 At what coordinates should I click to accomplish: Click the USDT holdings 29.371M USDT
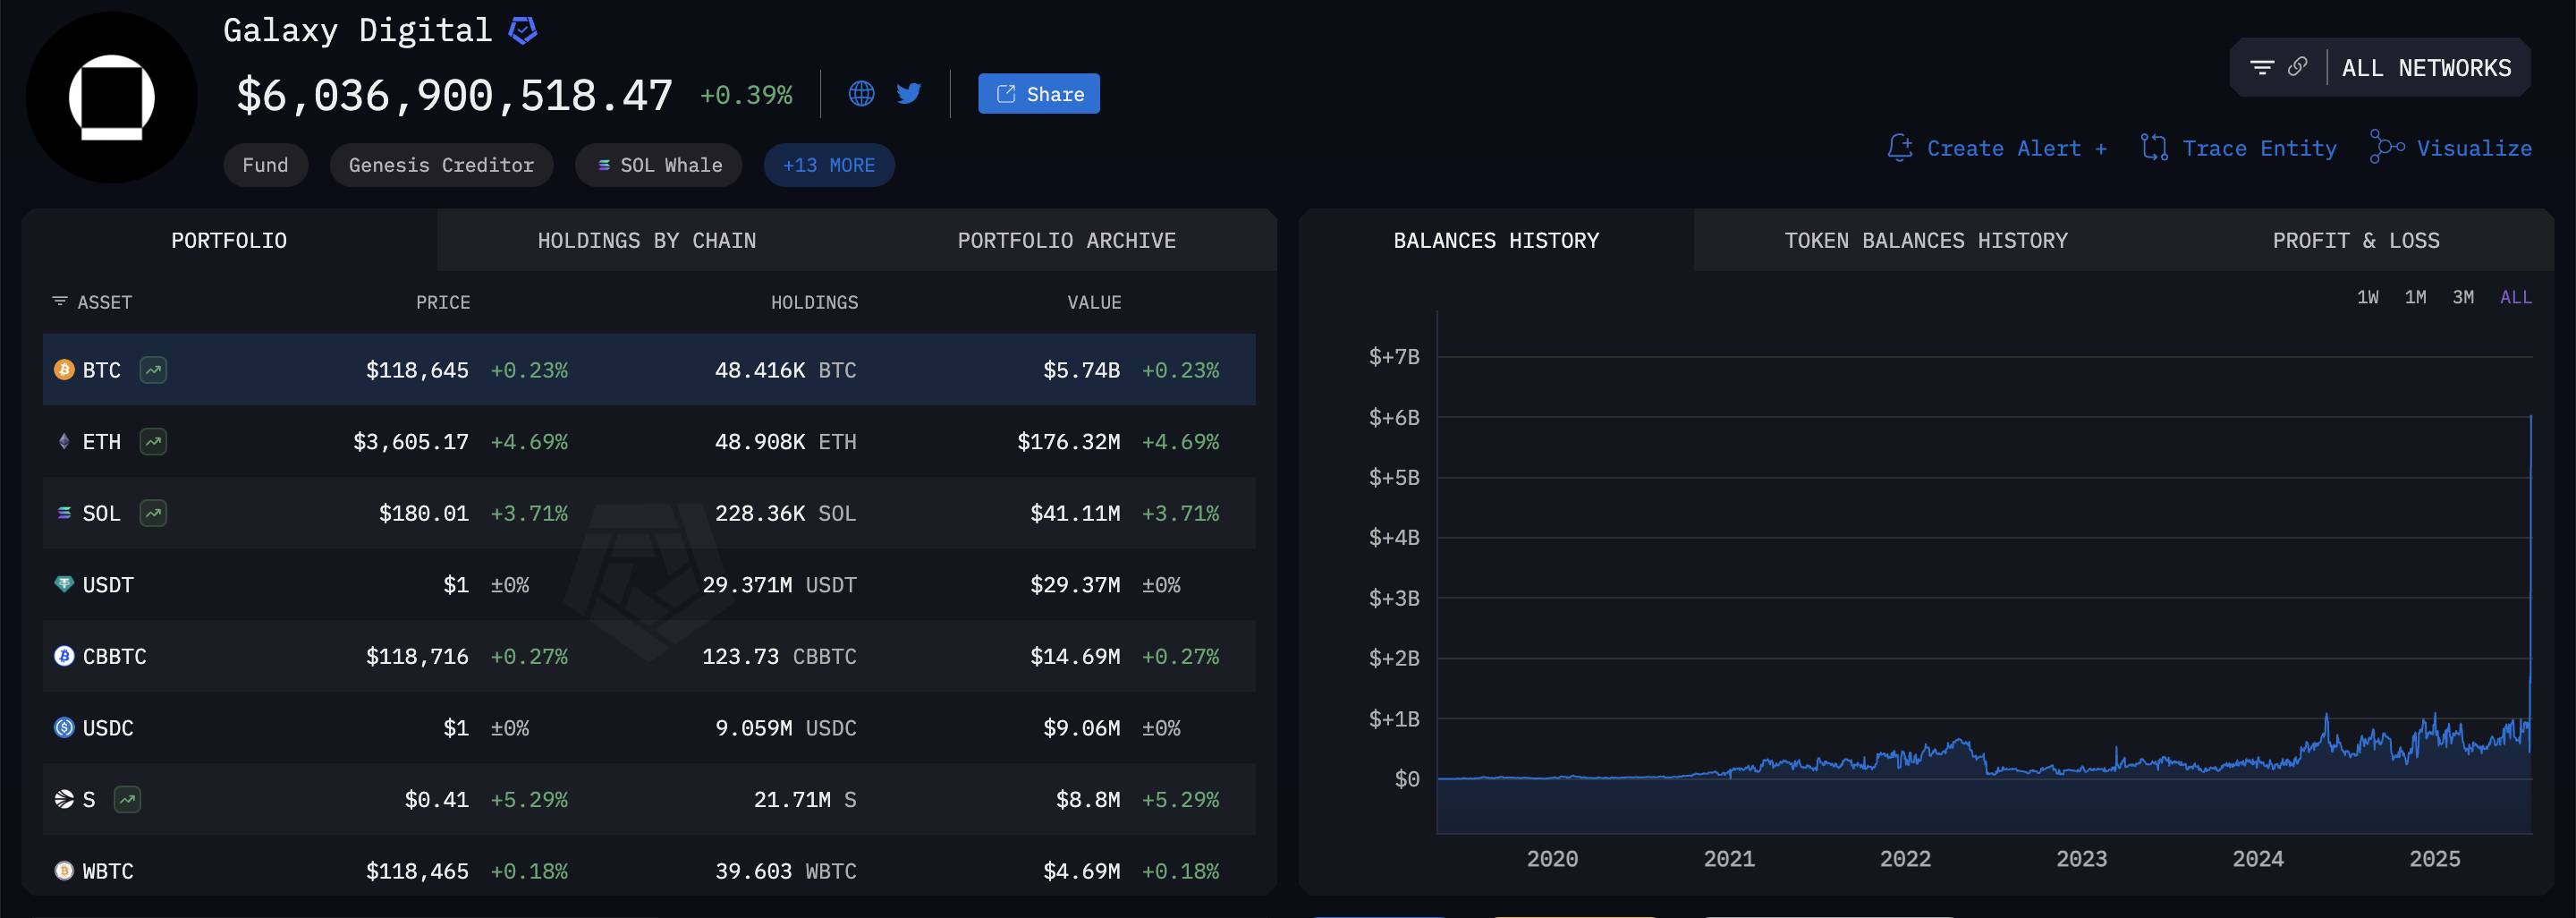pos(779,585)
